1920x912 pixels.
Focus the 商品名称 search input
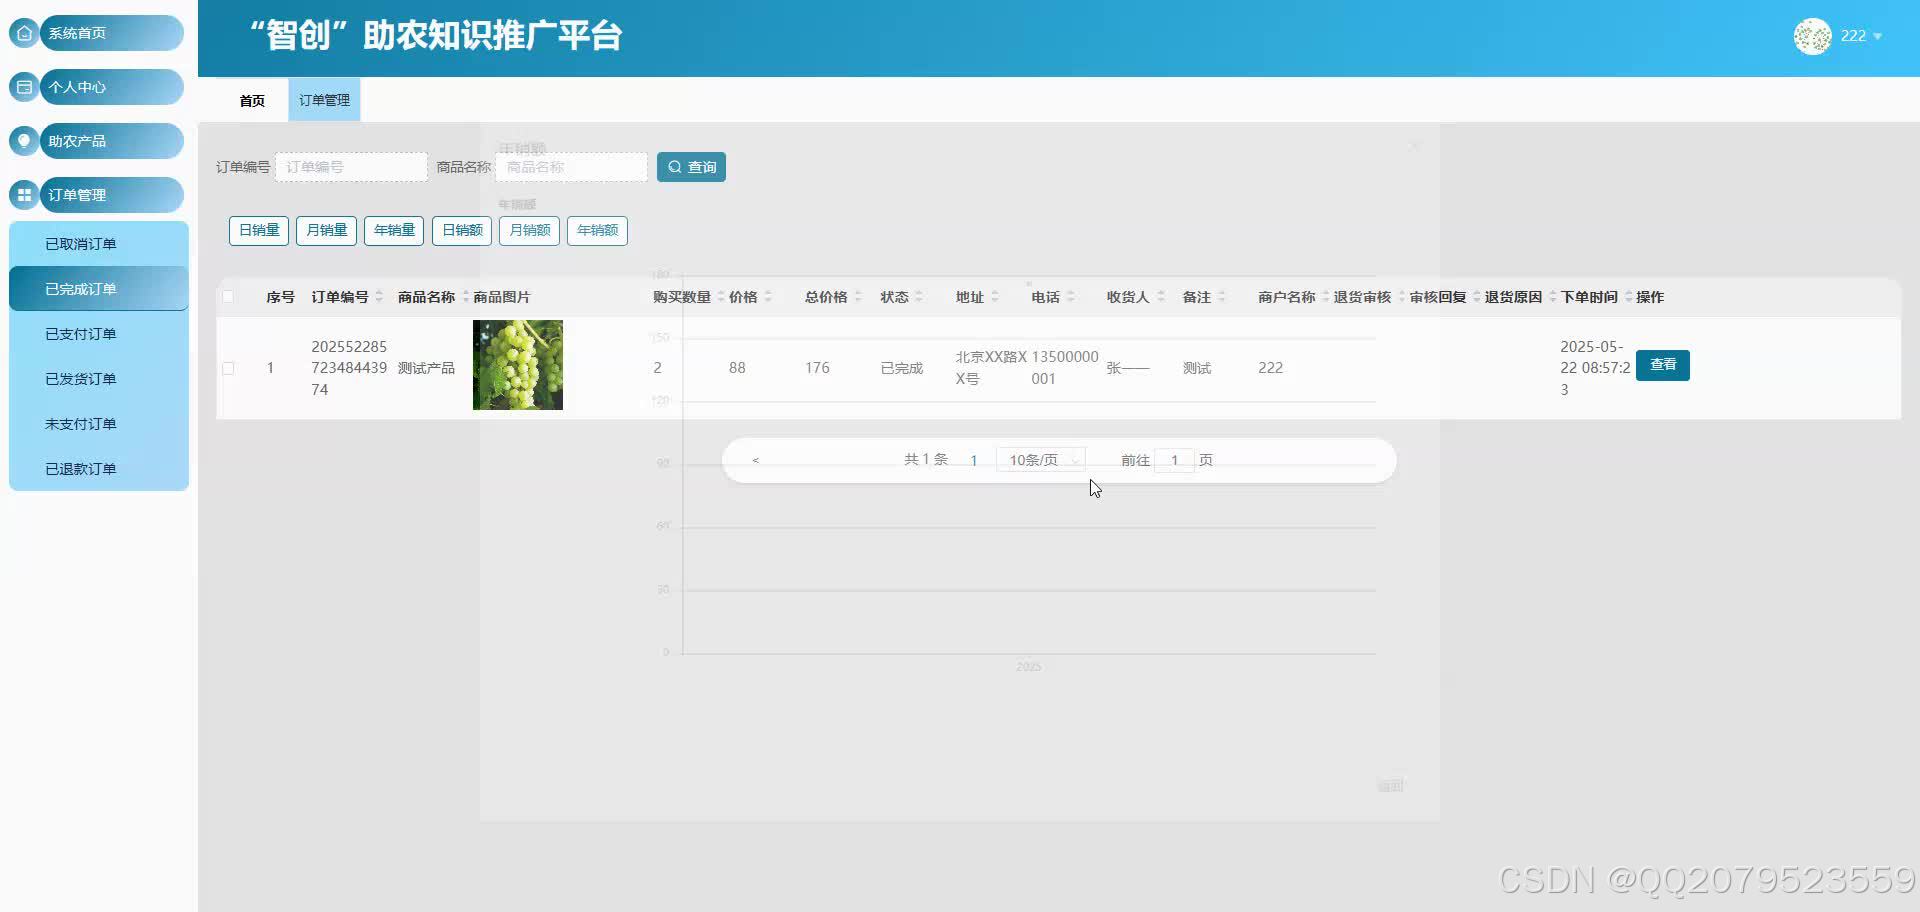point(571,167)
